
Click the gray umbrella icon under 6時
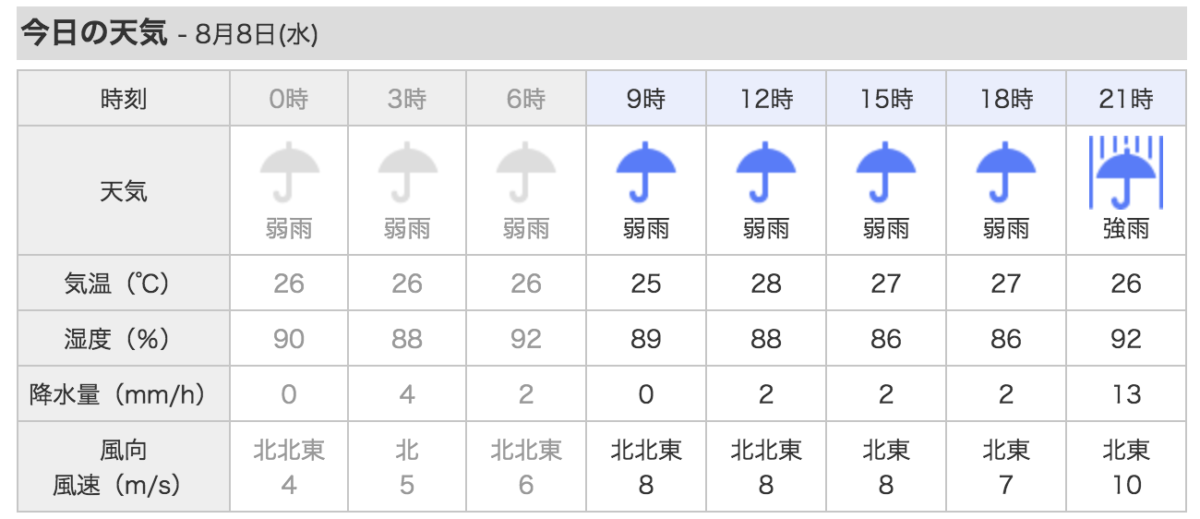tap(526, 172)
